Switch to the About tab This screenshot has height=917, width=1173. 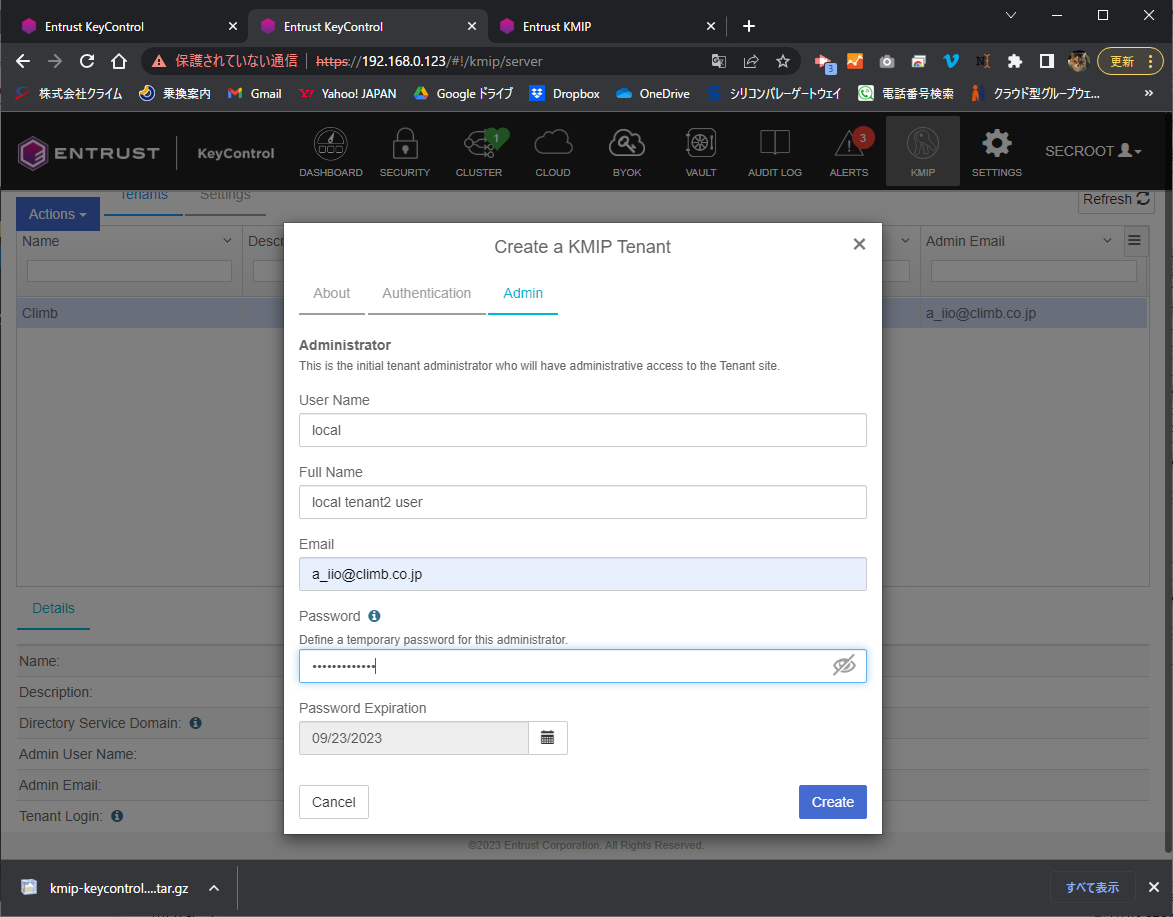tap(331, 293)
